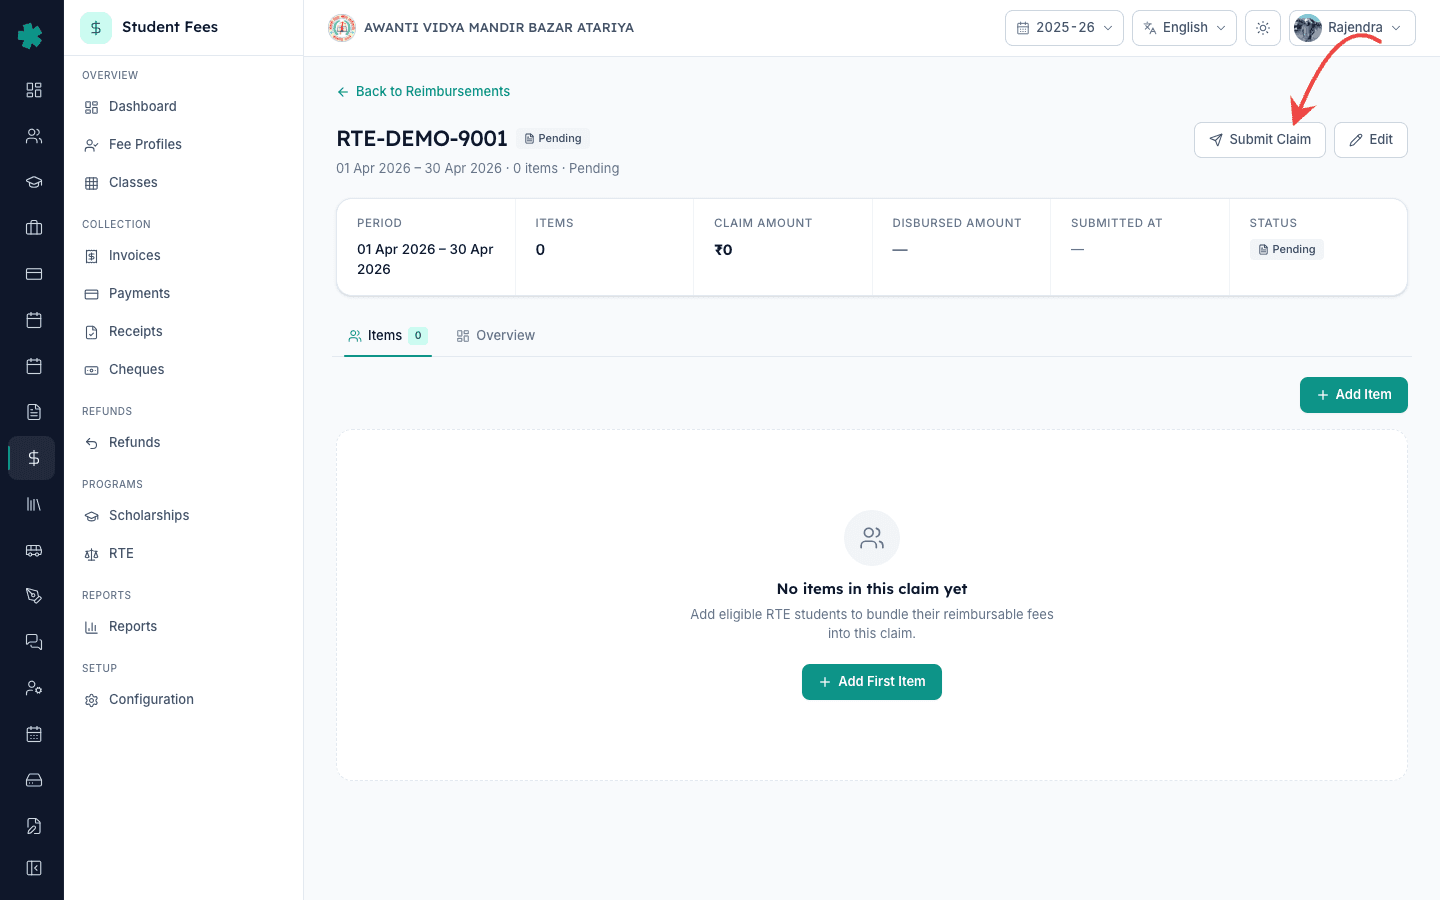Open Payments under Collection
The width and height of the screenshot is (1440, 900).
click(183, 294)
